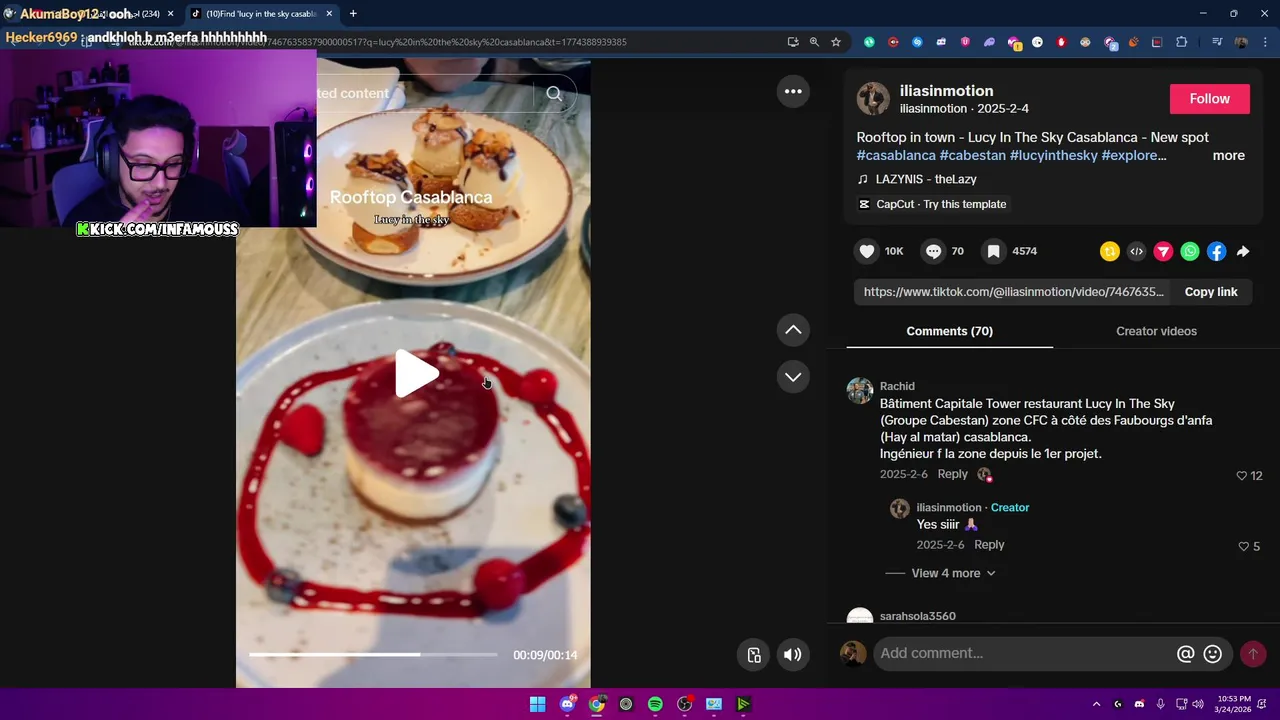
Task: Select the Comments (70) tab
Action: [949, 331]
